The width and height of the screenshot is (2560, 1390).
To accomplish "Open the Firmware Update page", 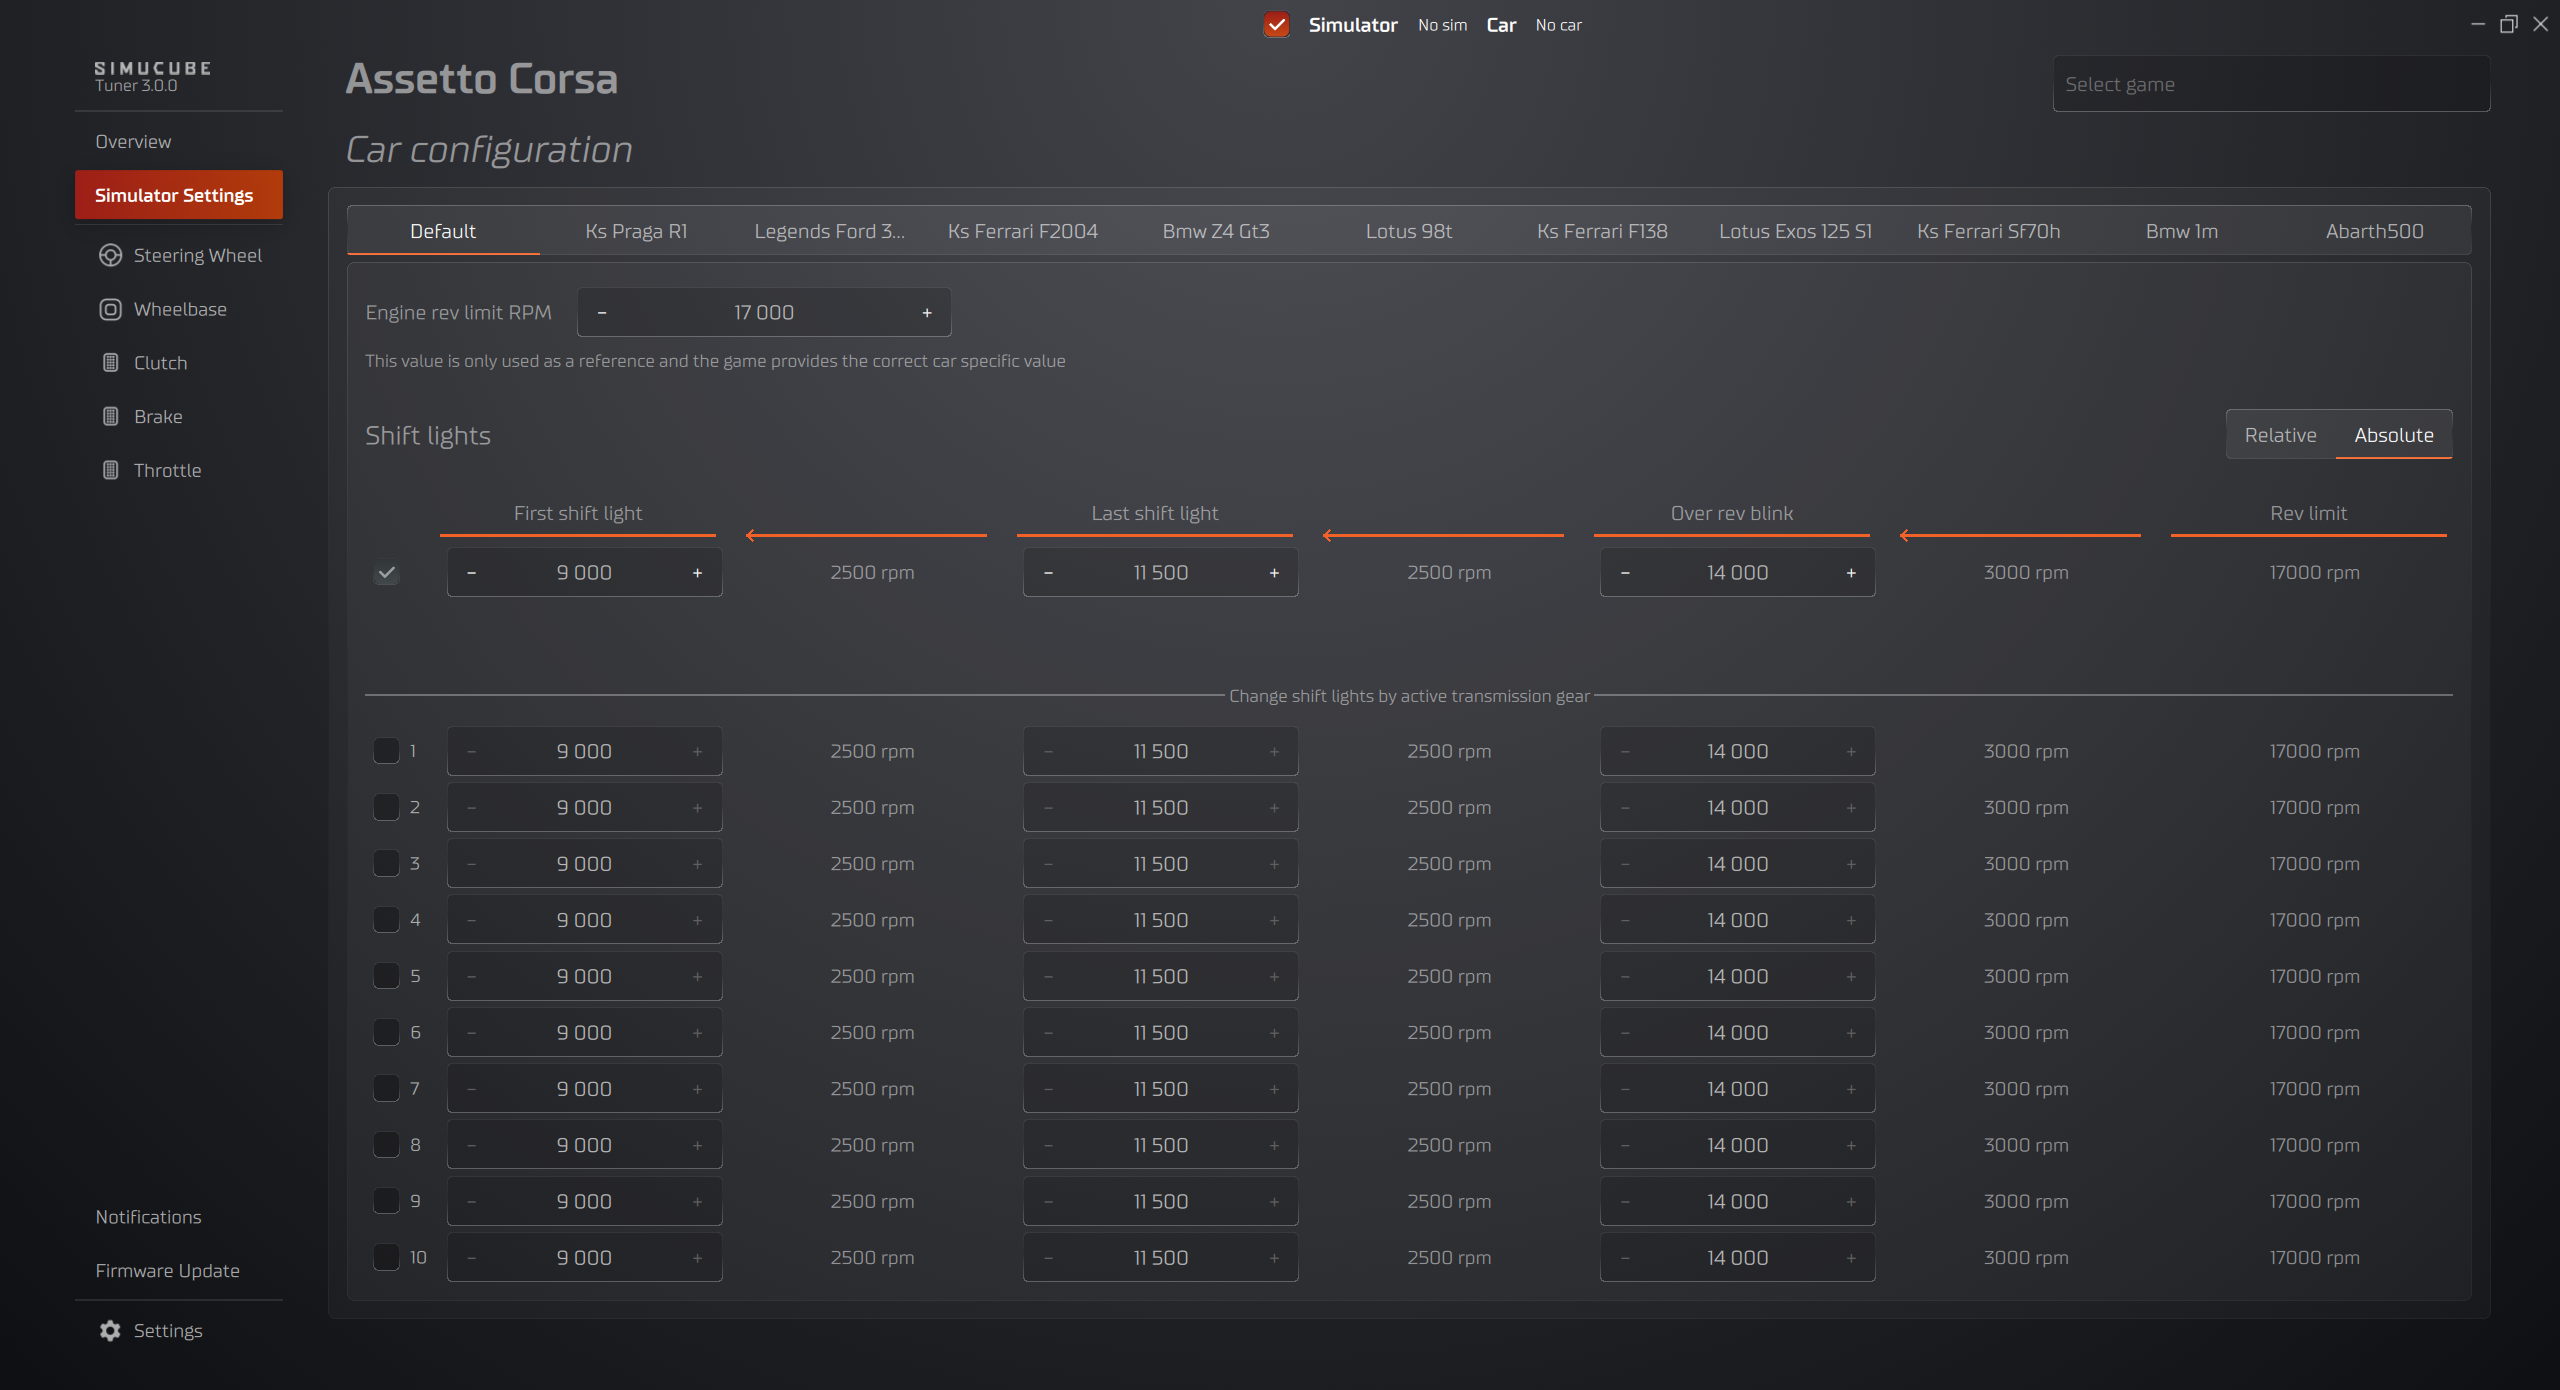I will [x=167, y=1270].
